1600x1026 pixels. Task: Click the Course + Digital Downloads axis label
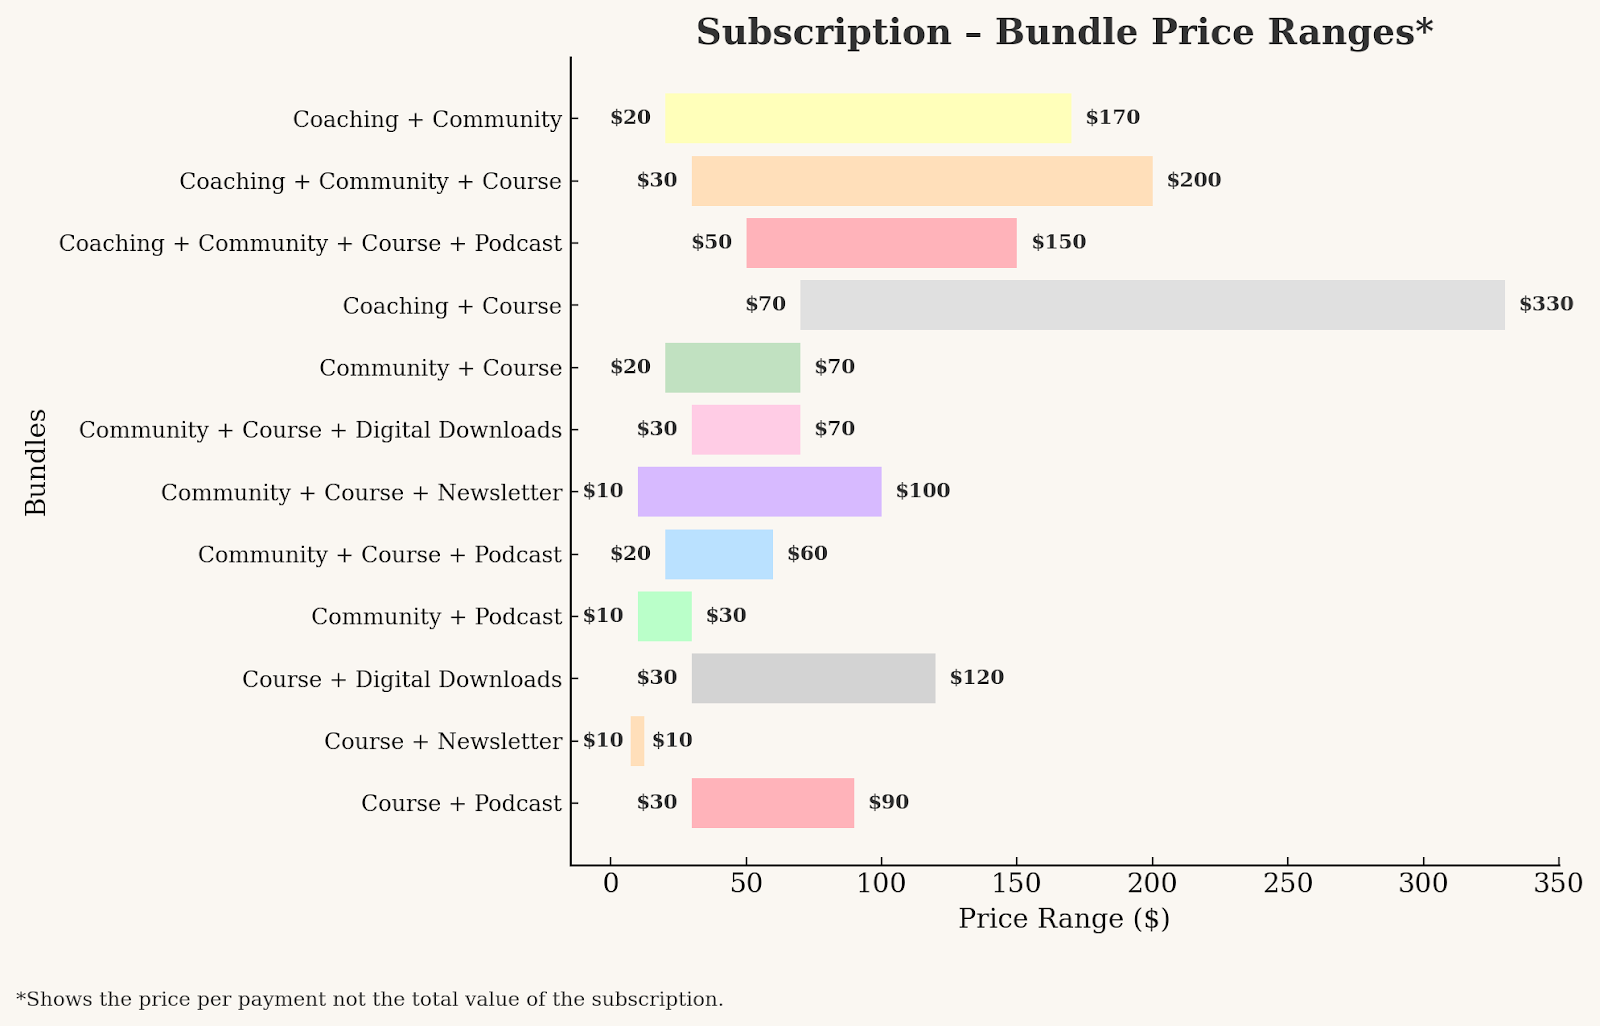tap(402, 680)
